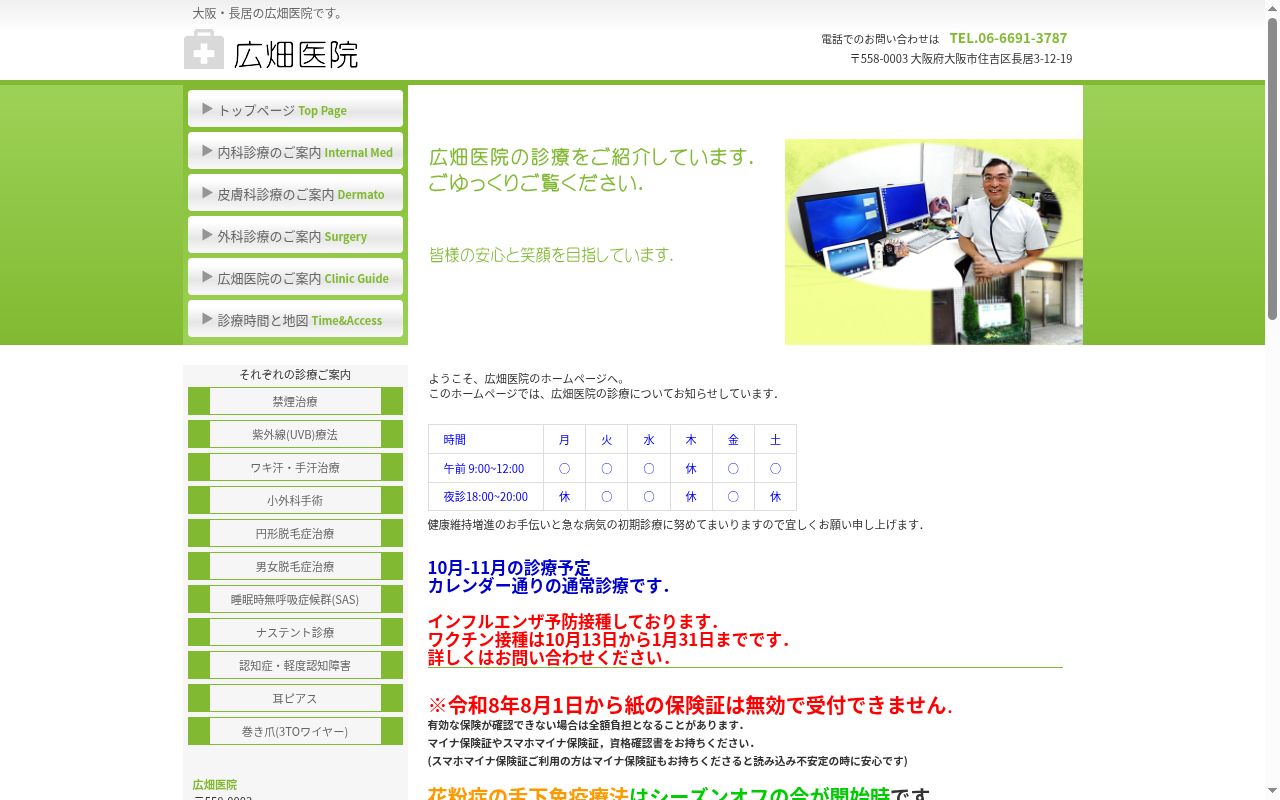
Task: Click the 午前 9:00~12:00 table cell
Action: (486, 468)
